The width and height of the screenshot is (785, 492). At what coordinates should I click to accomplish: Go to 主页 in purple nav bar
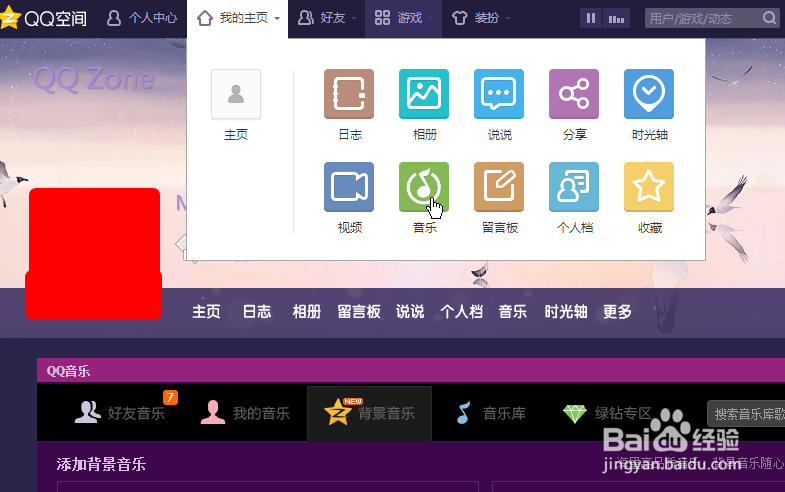click(x=206, y=312)
